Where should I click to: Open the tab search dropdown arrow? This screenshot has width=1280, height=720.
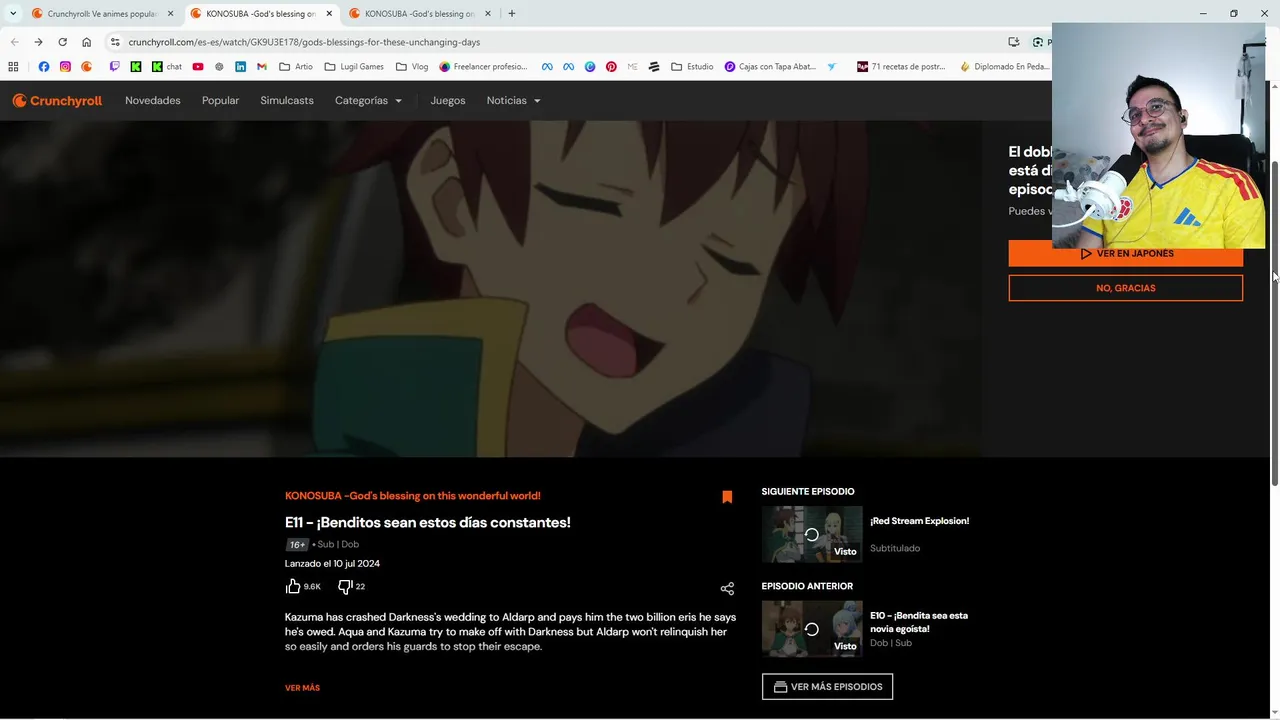tap(13, 13)
